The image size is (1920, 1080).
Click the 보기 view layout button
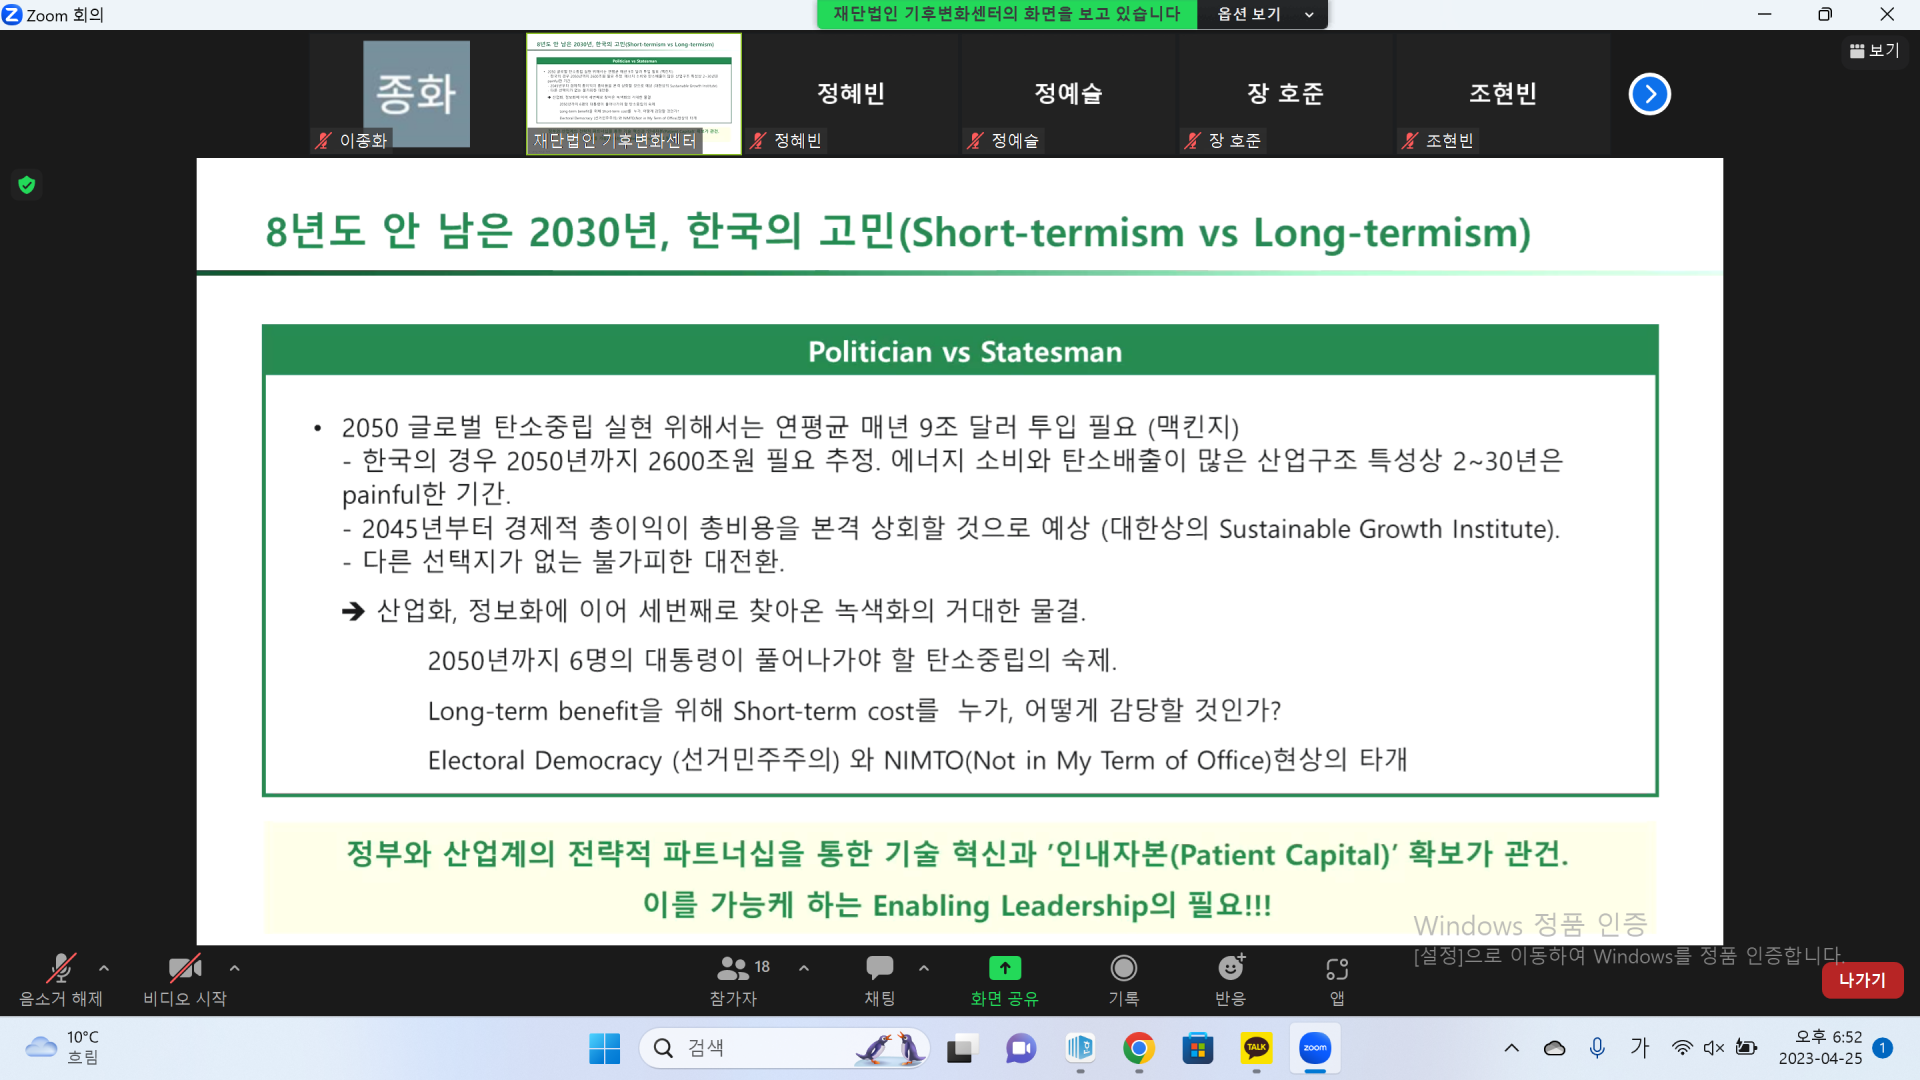pyautogui.click(x=1875, y=50)
